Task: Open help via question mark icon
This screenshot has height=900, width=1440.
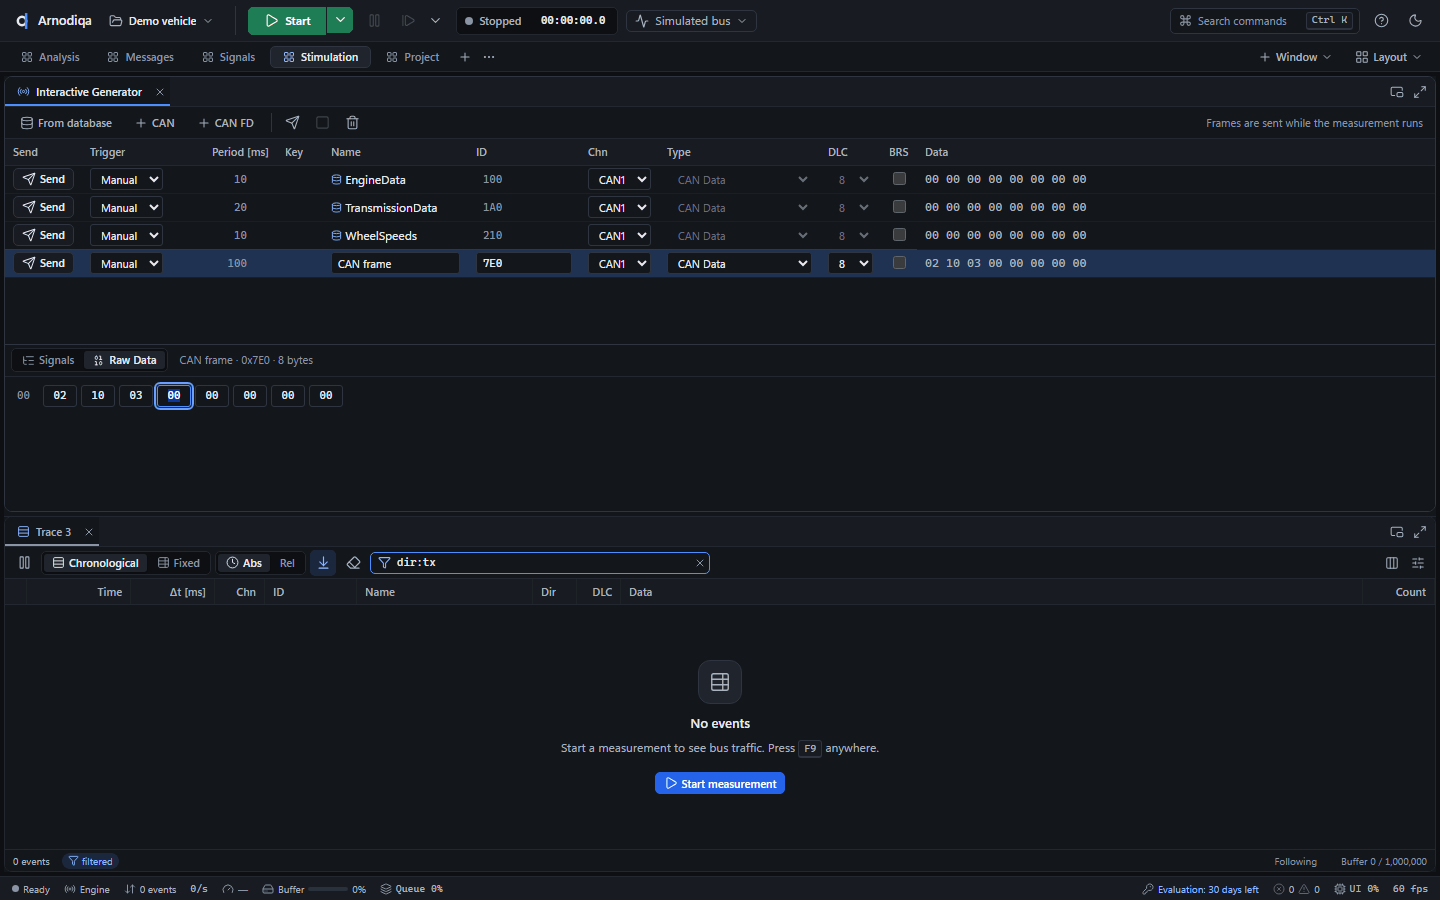Action: (x=1381, y=21)
